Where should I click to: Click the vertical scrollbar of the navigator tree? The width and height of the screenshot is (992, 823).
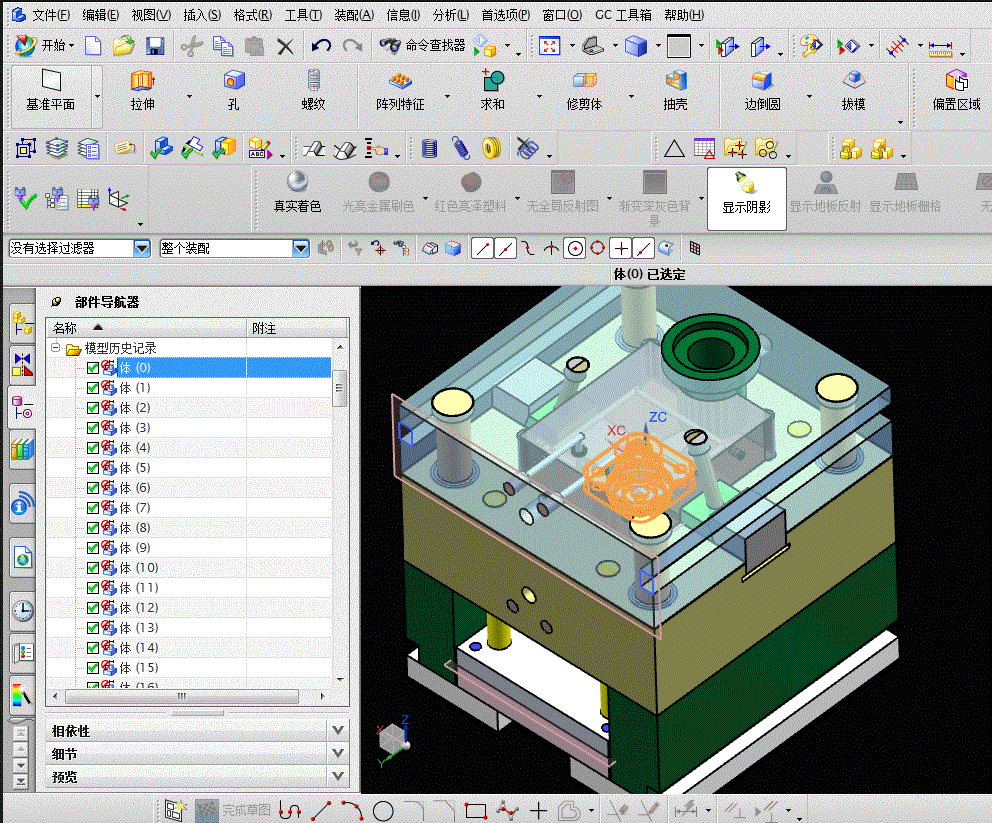(x=340, y=388)
